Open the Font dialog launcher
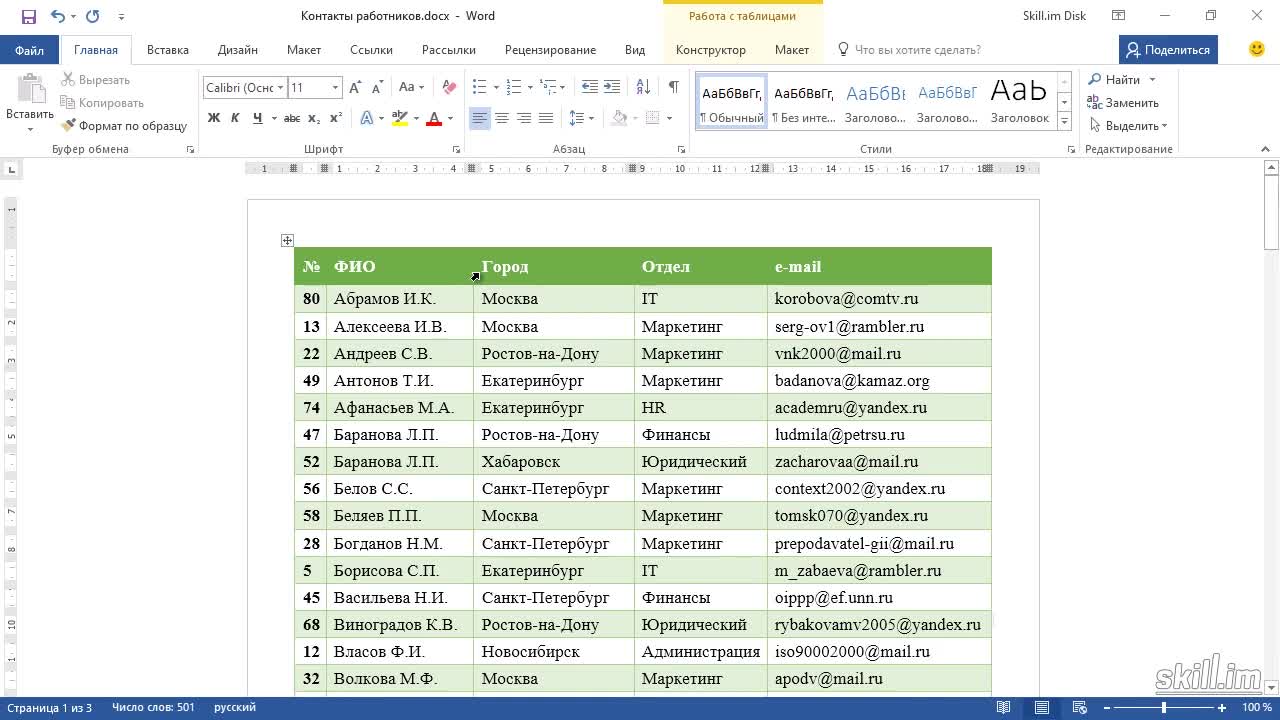Viewport: 1280px width, 720px height. pyautogui.click(x=456, y=149)
